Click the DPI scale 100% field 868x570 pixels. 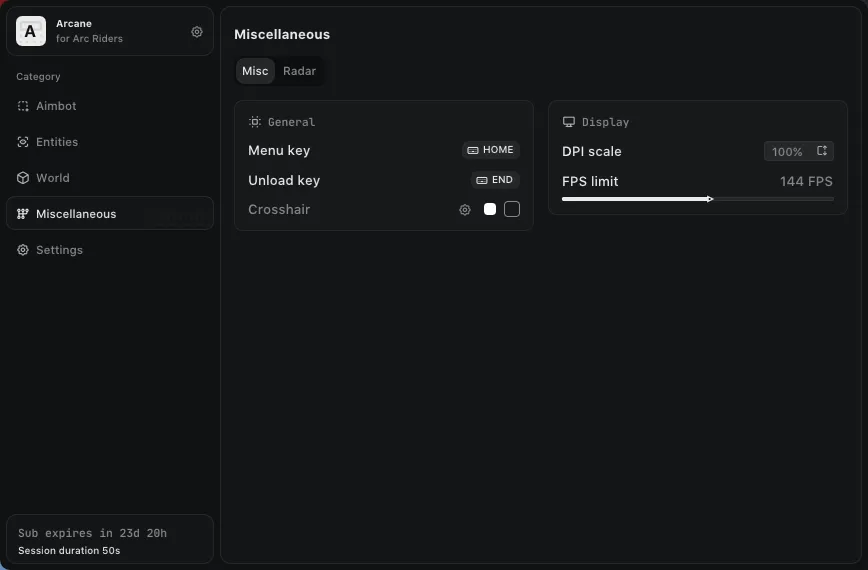click(787, 152)
